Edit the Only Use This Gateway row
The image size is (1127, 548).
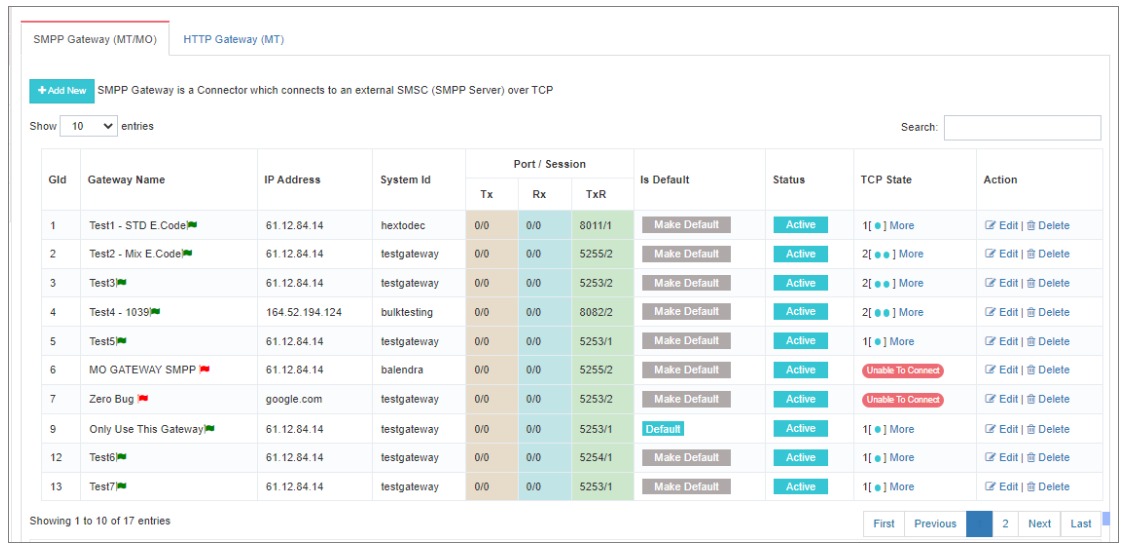pyautogui.click(x=1001, y=429)
